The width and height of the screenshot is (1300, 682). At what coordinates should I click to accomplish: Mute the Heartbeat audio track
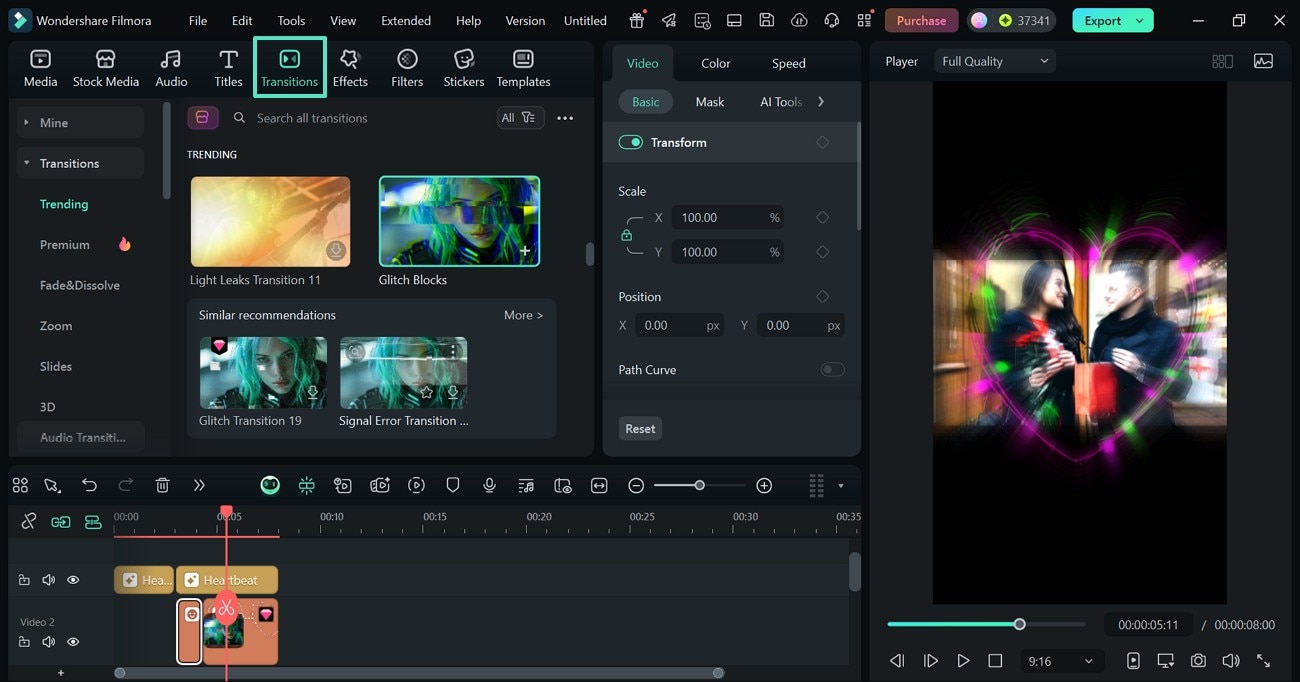[x=48, y=580]
